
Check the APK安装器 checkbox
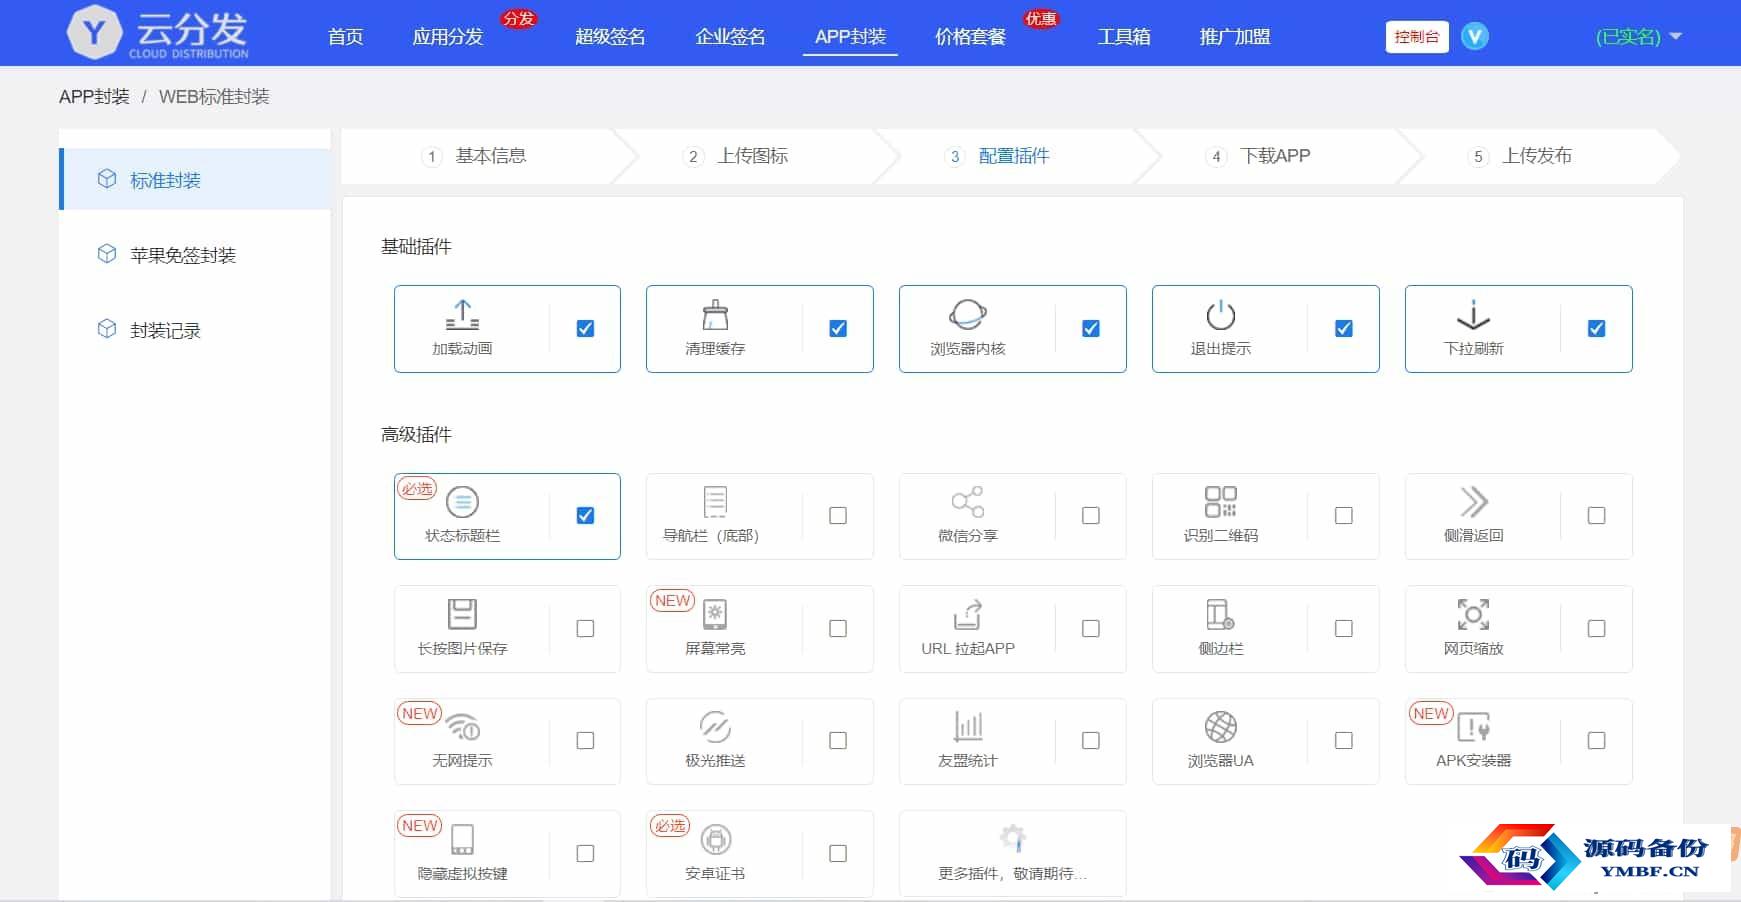tap(1597, 740)
